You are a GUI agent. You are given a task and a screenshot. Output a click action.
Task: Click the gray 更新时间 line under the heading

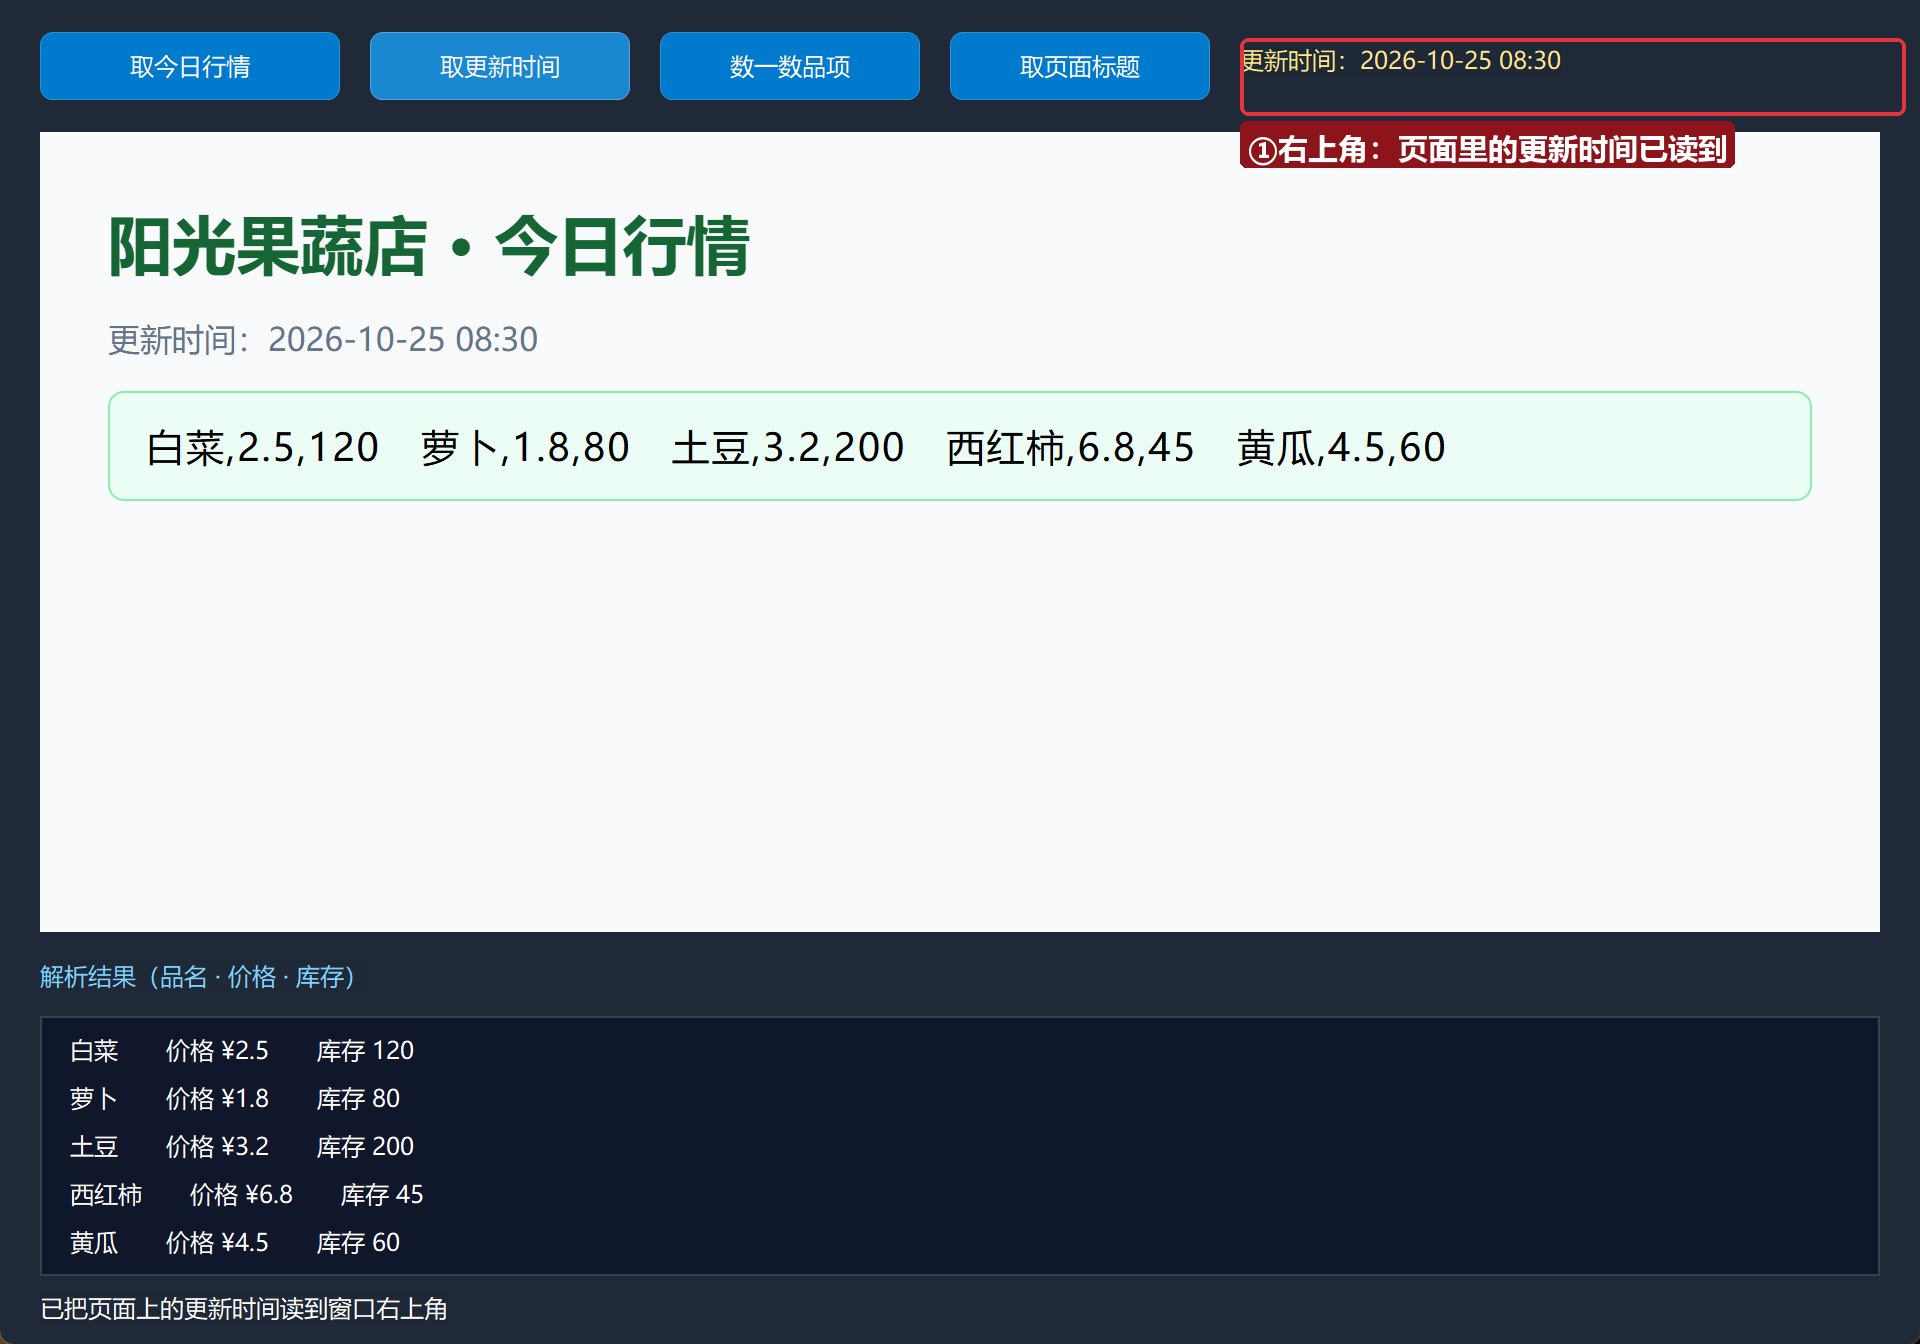coord(323,340)
